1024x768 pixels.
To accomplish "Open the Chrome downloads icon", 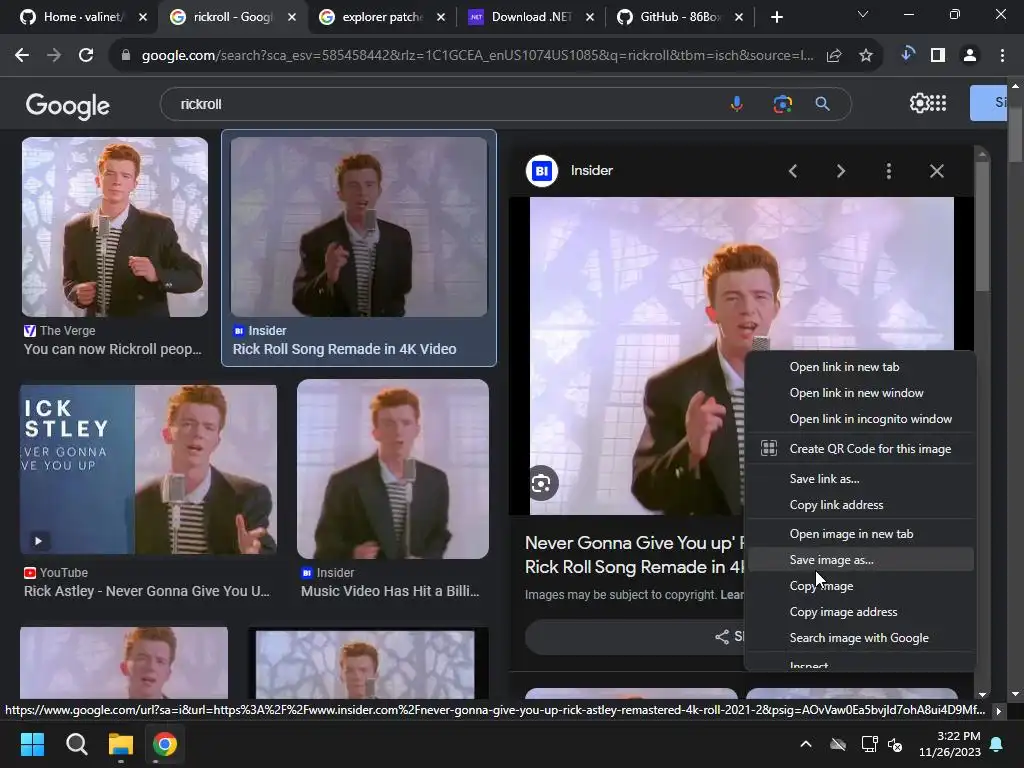I will coord(906,55).
